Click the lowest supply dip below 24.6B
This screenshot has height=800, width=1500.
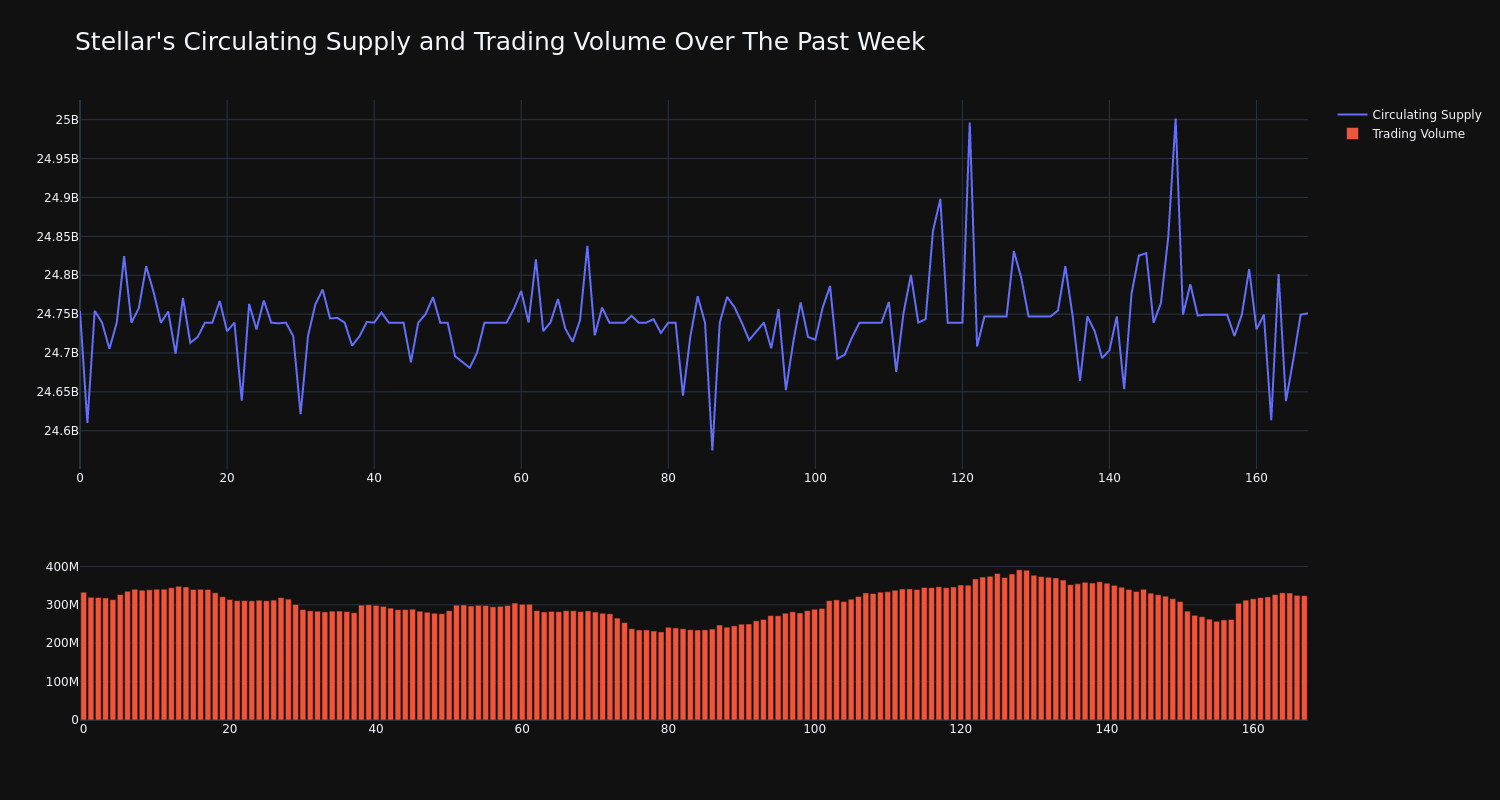coord(712,449)
